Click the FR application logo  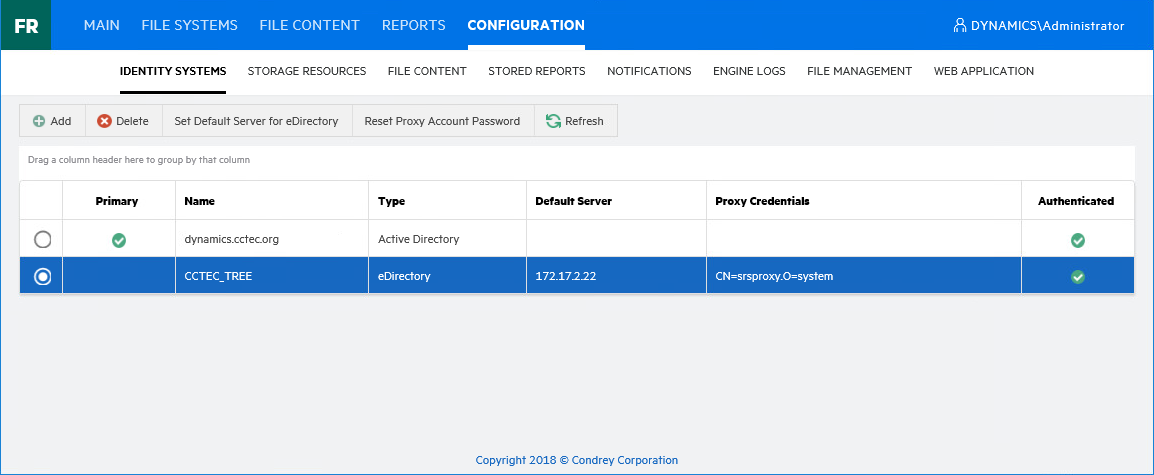(x=26, y=26)
